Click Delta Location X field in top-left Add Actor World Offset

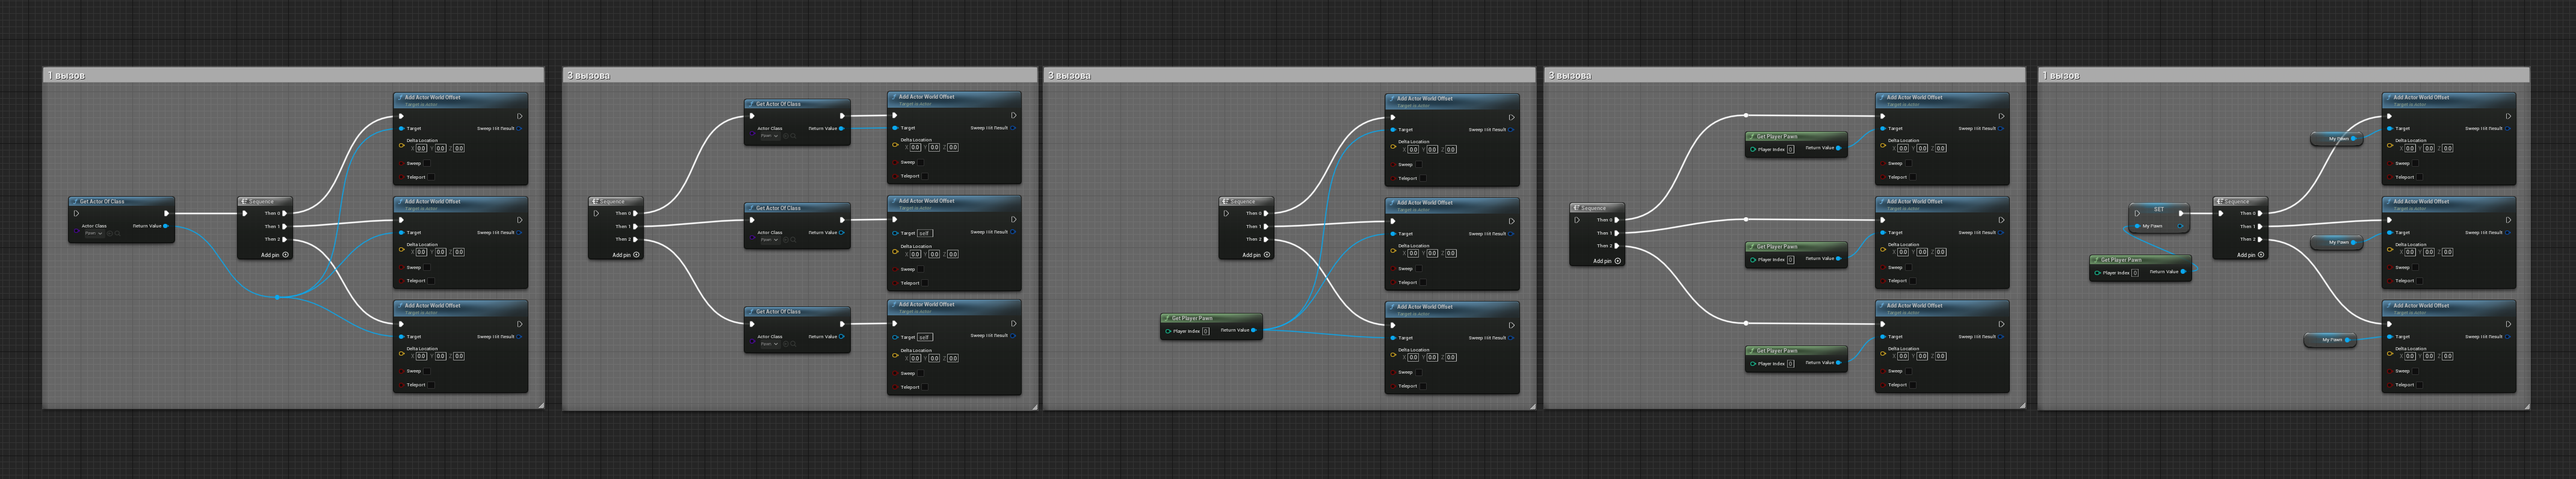click(422, 148)
